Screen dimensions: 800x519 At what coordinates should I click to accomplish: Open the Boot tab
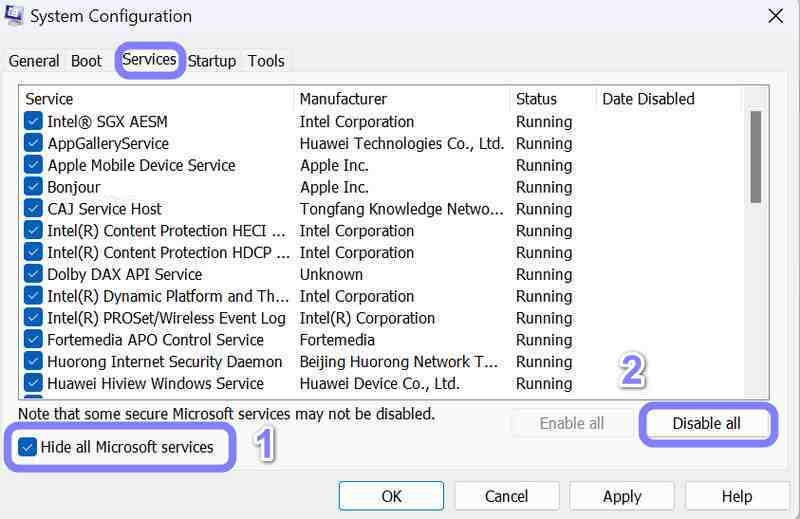tap(86, 61)
